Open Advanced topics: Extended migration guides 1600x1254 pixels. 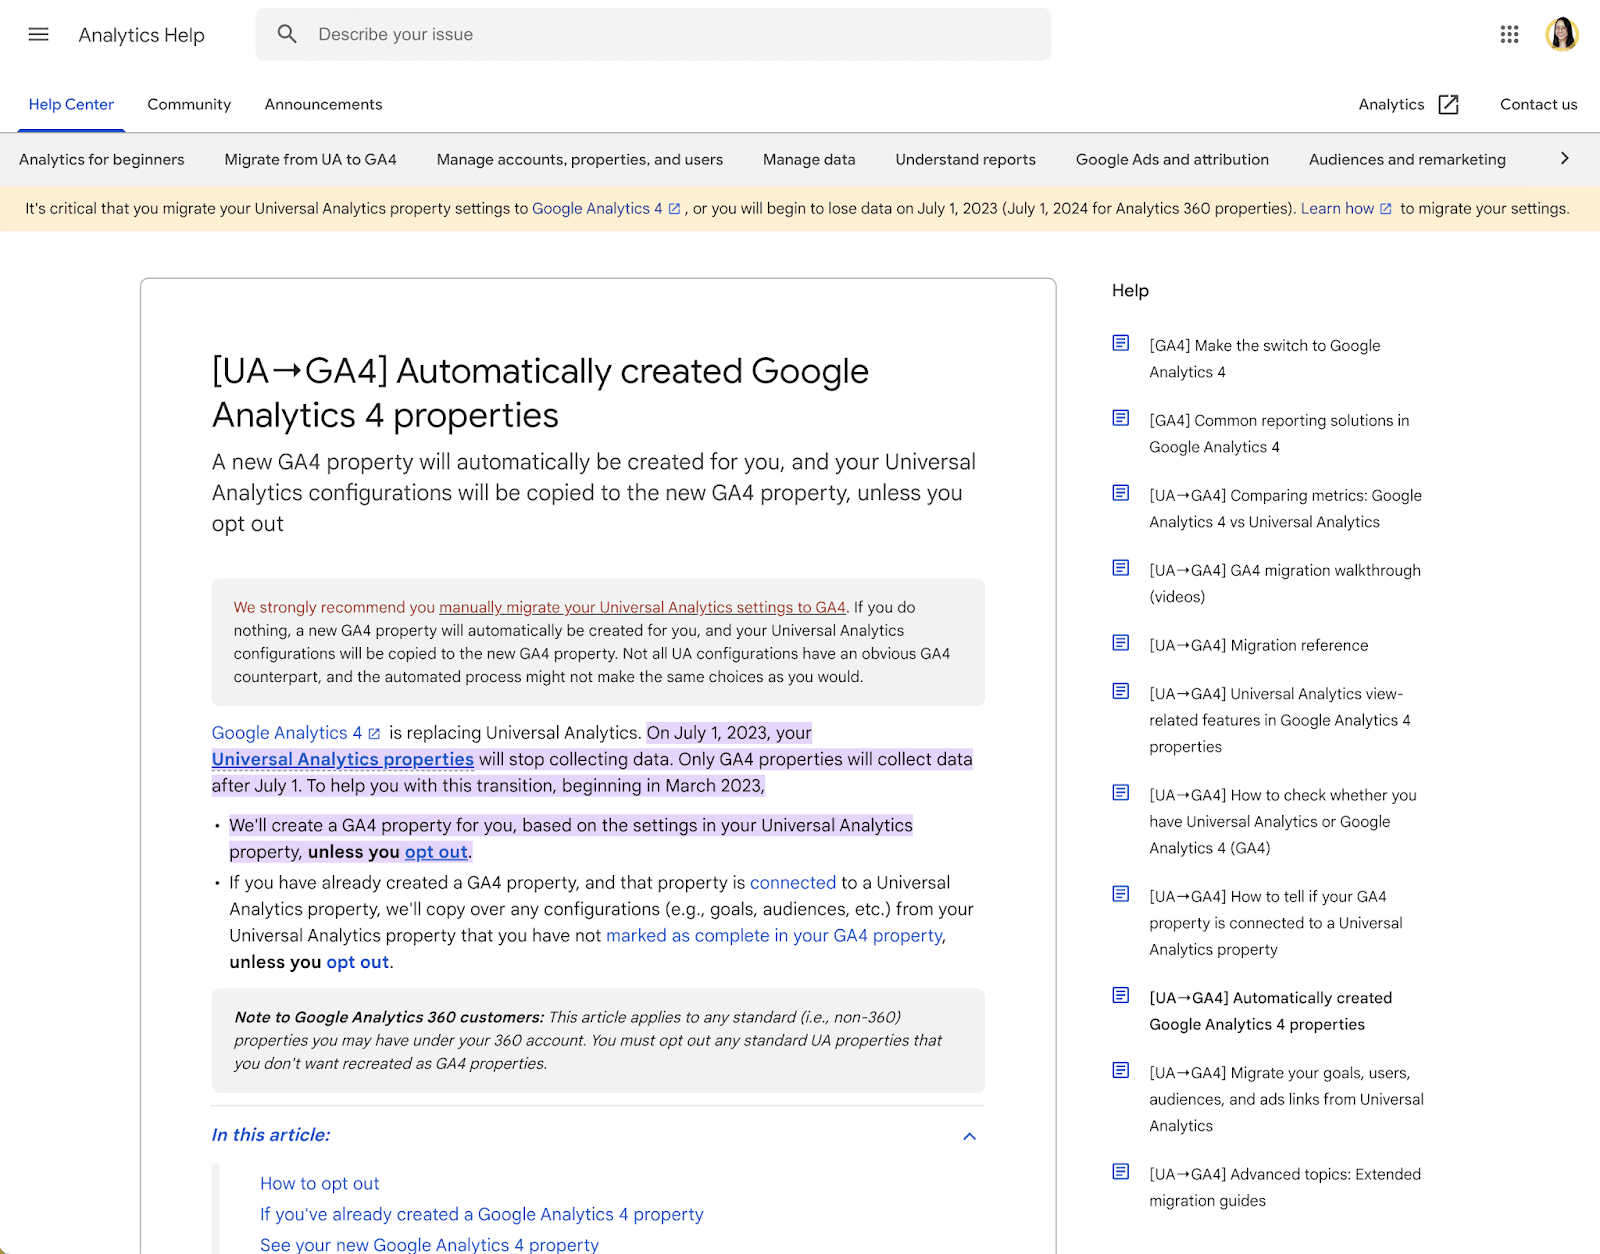pyautogui.click(x=1285, y=1187)
